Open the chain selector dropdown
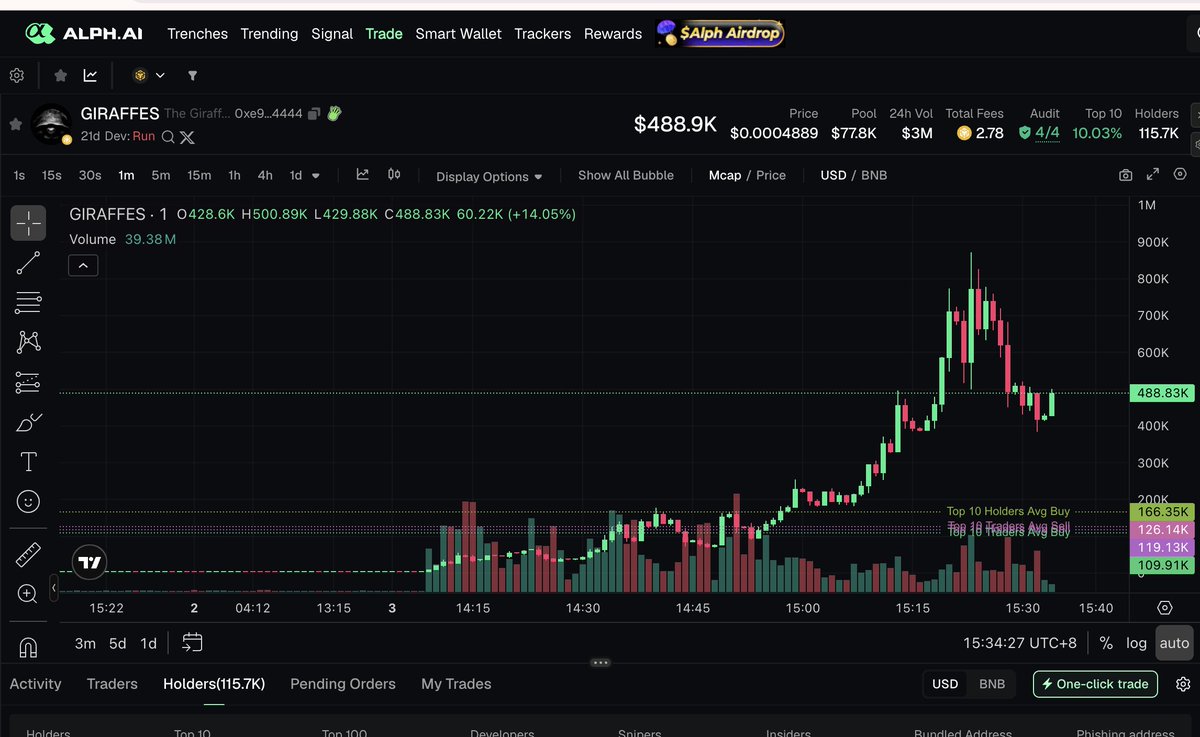Screen dimensions: 1200x737 tap(149, 75)
